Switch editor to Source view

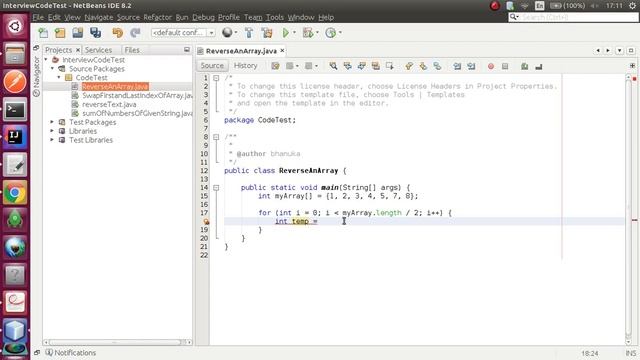tap(212, 66)
